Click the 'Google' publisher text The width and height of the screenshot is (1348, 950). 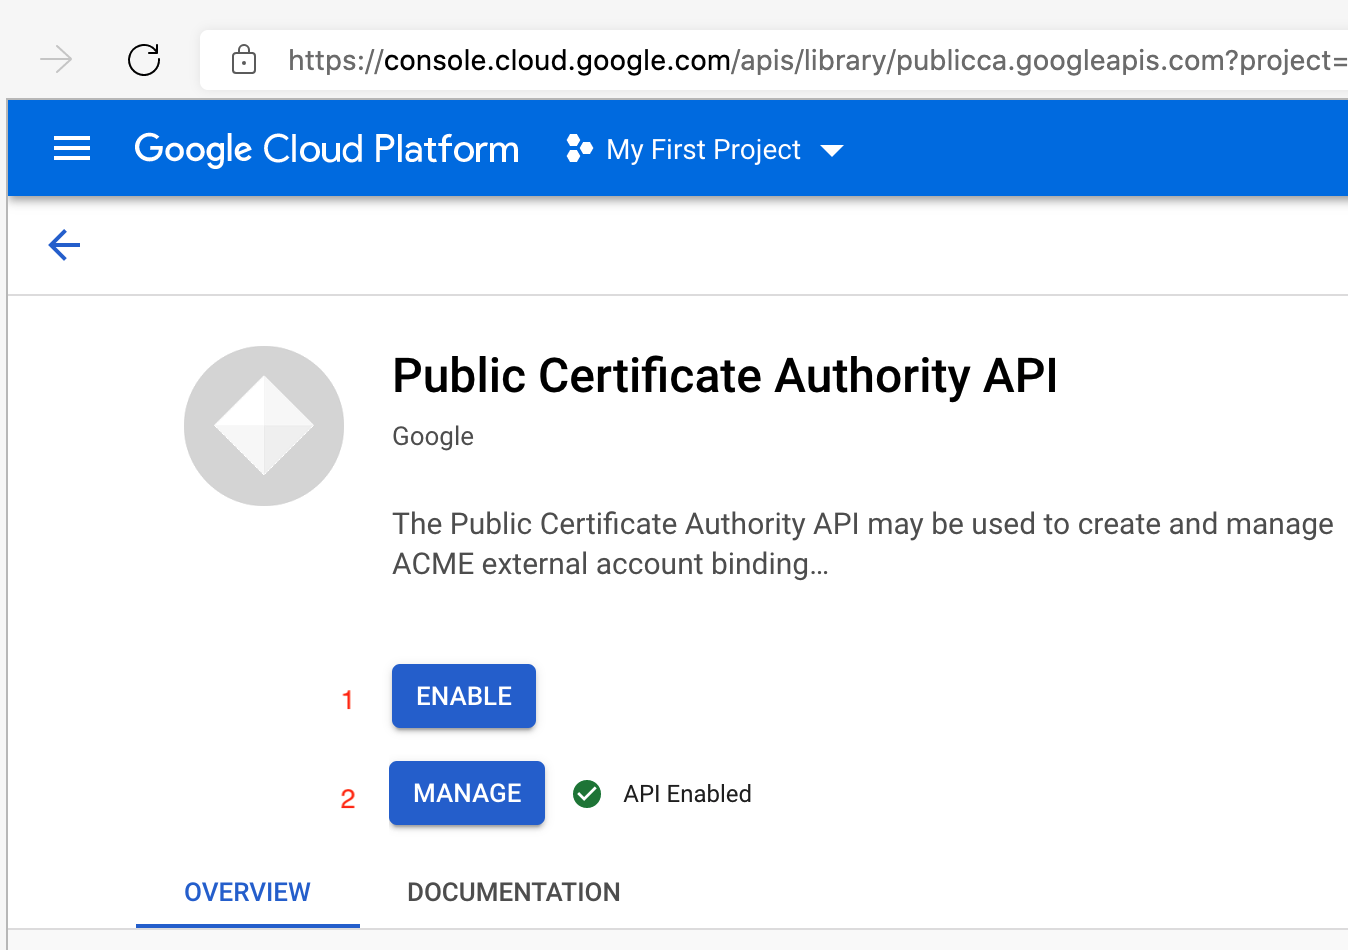tap(433, 436)
